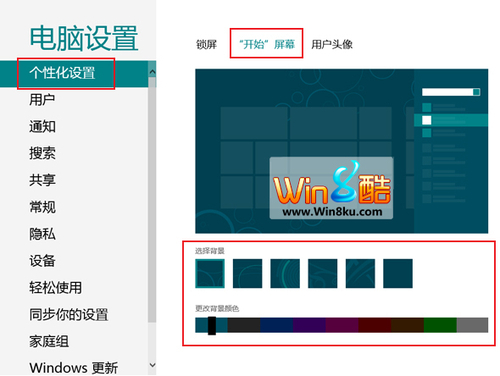Pick the dark gray background color
500x376 pixels.
click(244, 325)
